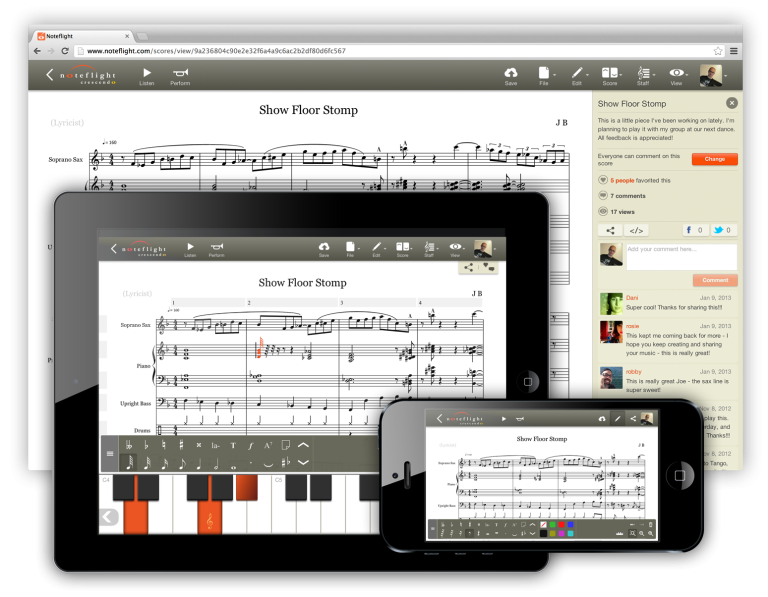Share on Twitter button

click(723, 230)
